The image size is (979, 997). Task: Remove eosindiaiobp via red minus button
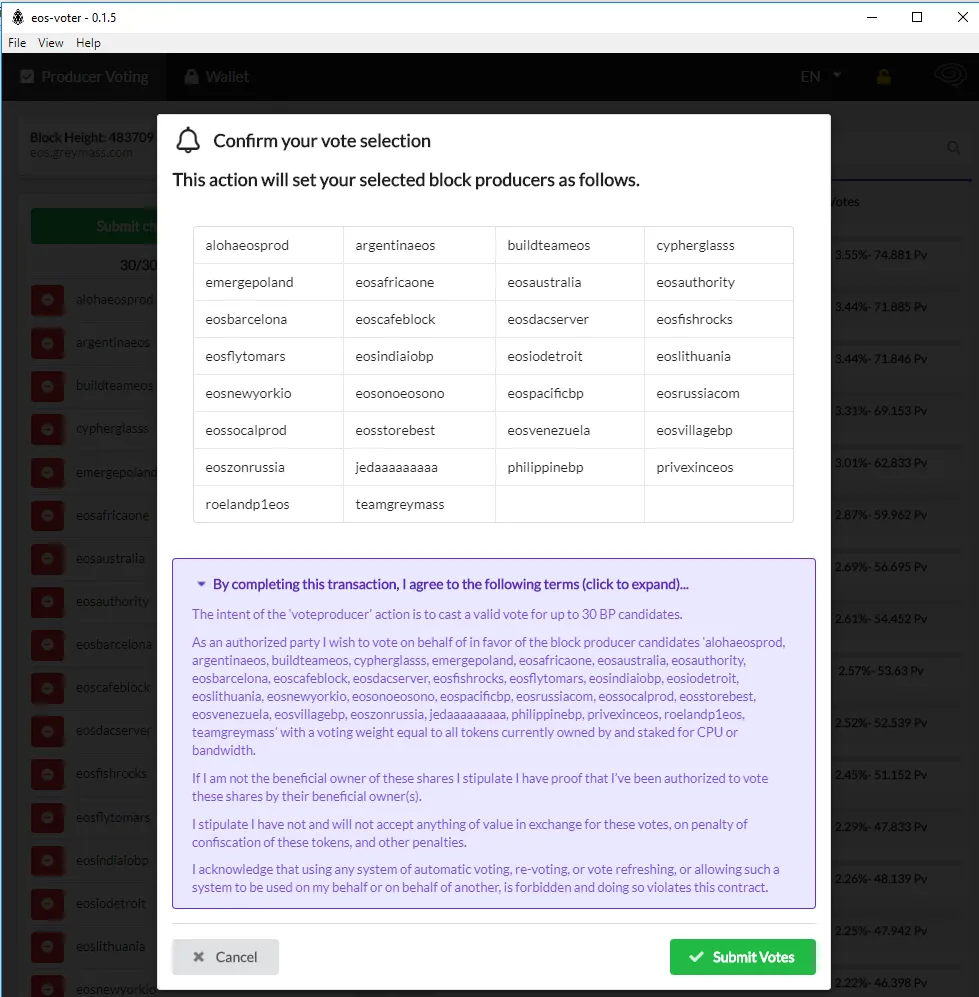pos(48,860)
